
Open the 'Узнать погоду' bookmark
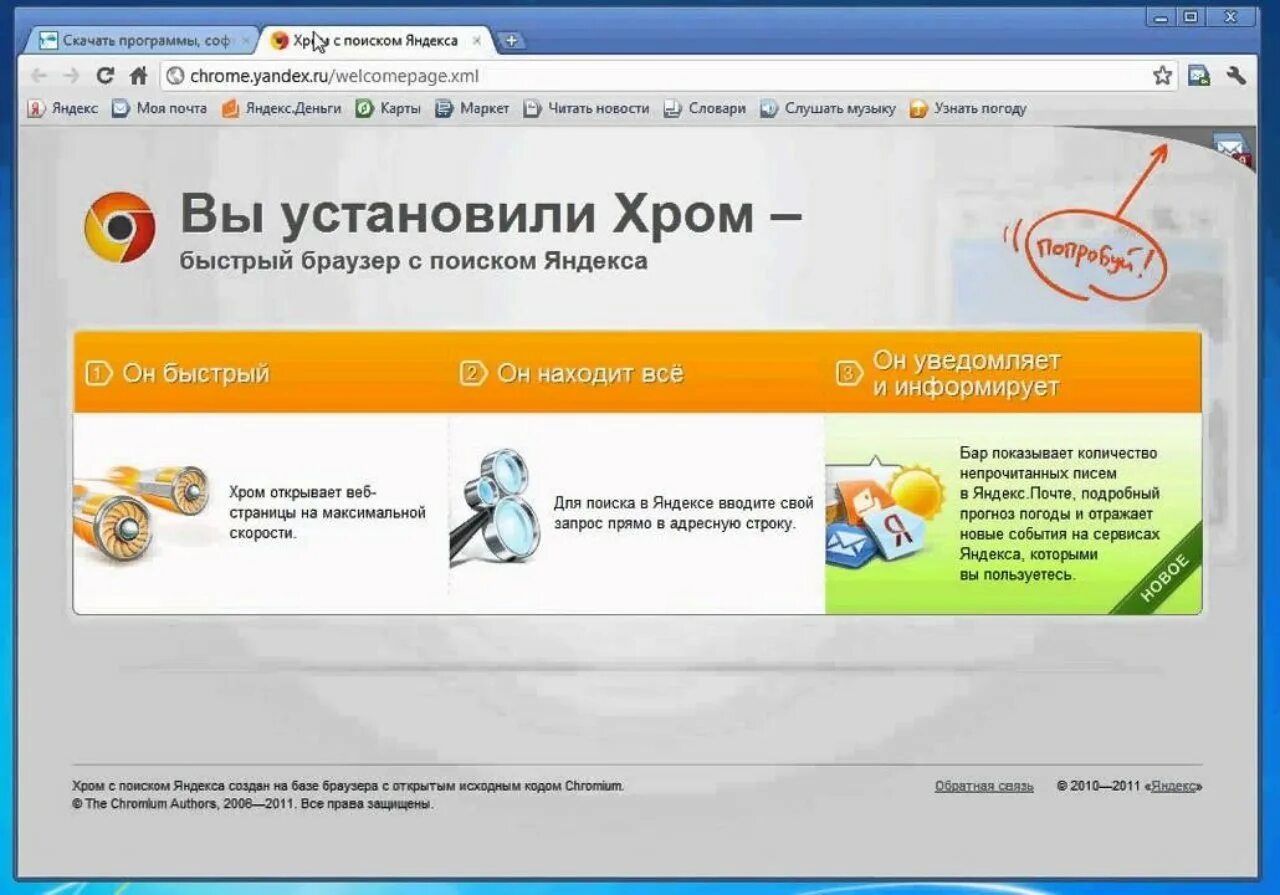(968, 108)
